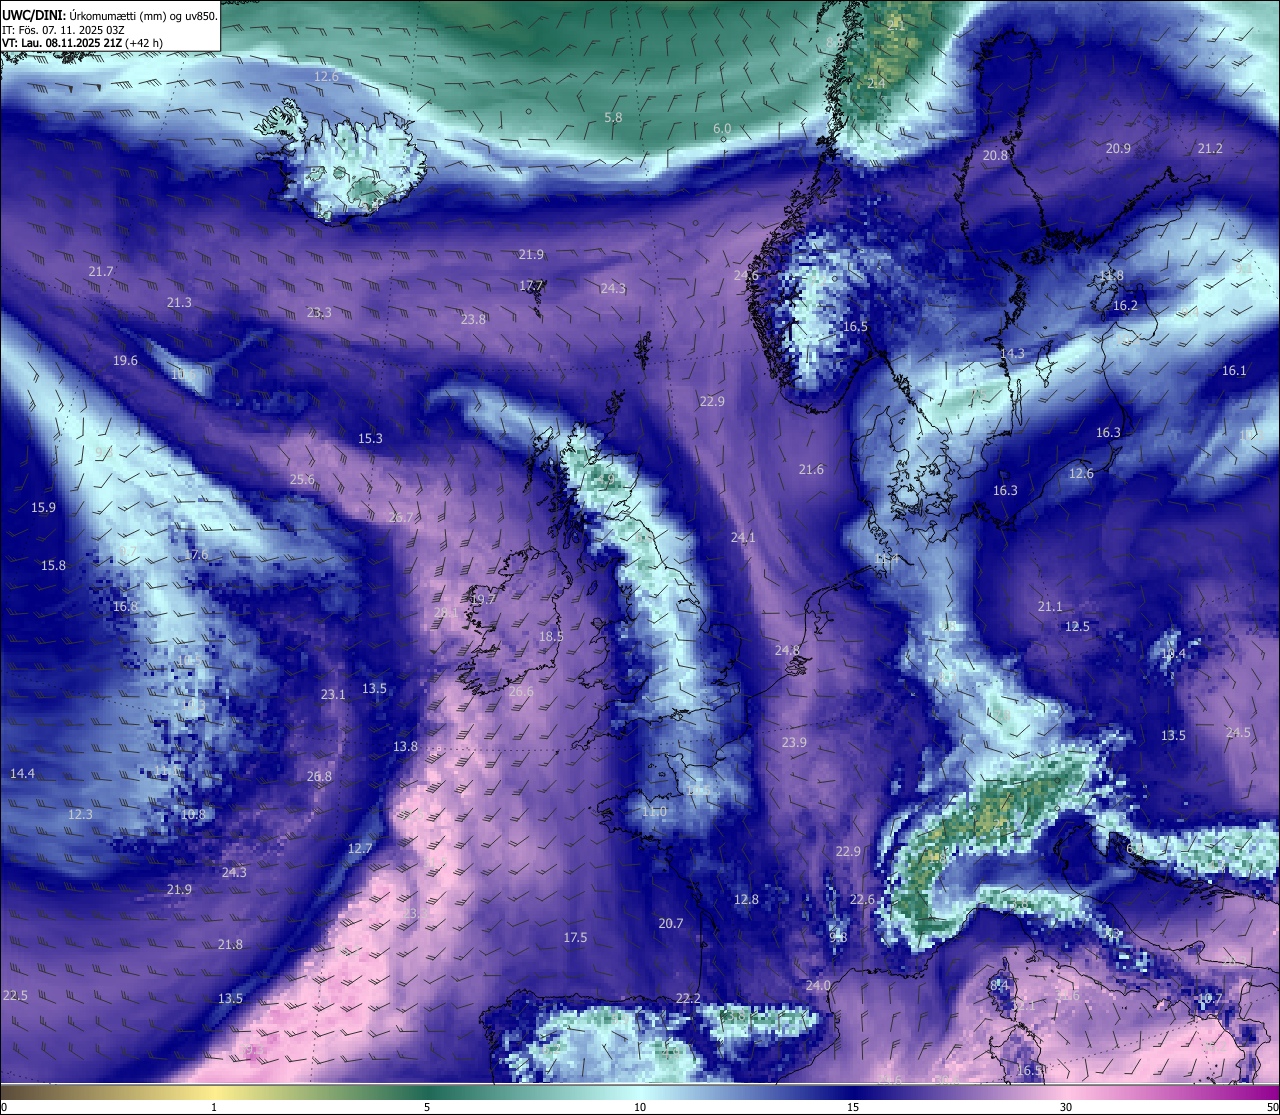Pick the 21.2 value label

pos(1210,148)
